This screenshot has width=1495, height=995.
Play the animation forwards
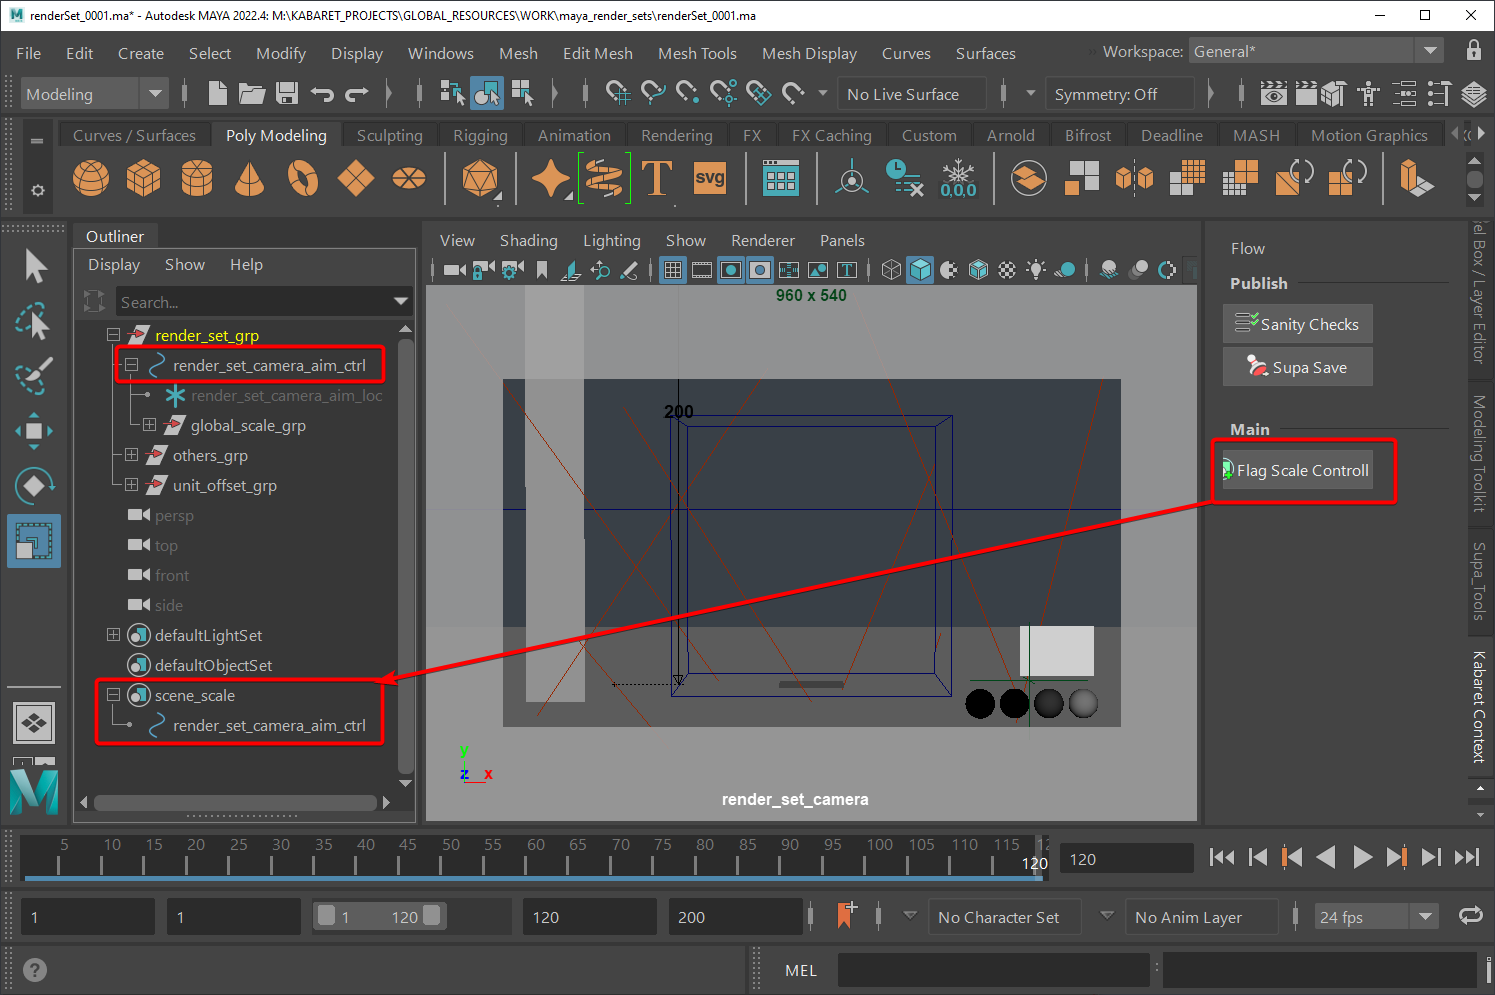1361,857
